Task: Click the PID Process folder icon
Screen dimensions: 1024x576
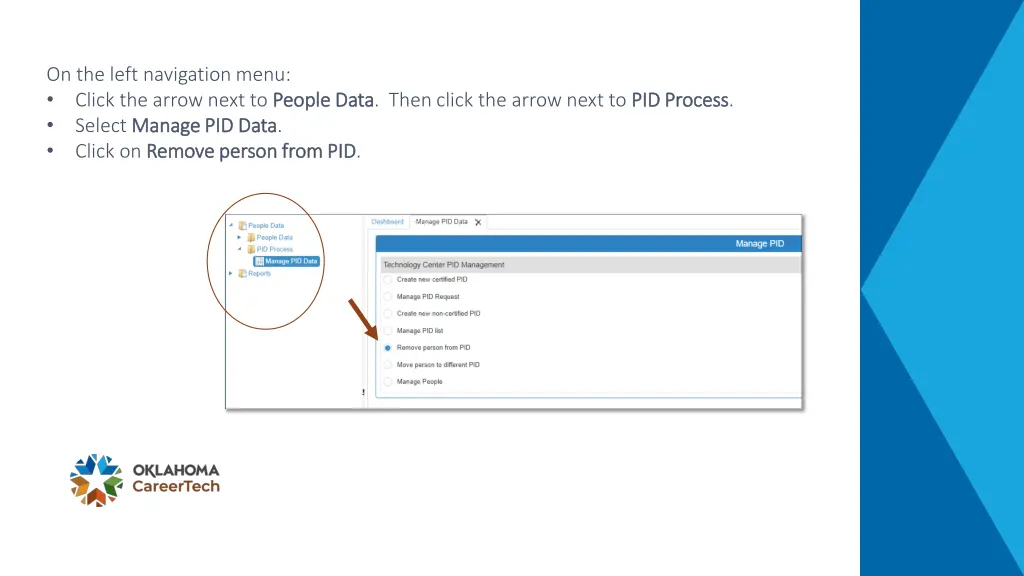Action: [251, 249]
